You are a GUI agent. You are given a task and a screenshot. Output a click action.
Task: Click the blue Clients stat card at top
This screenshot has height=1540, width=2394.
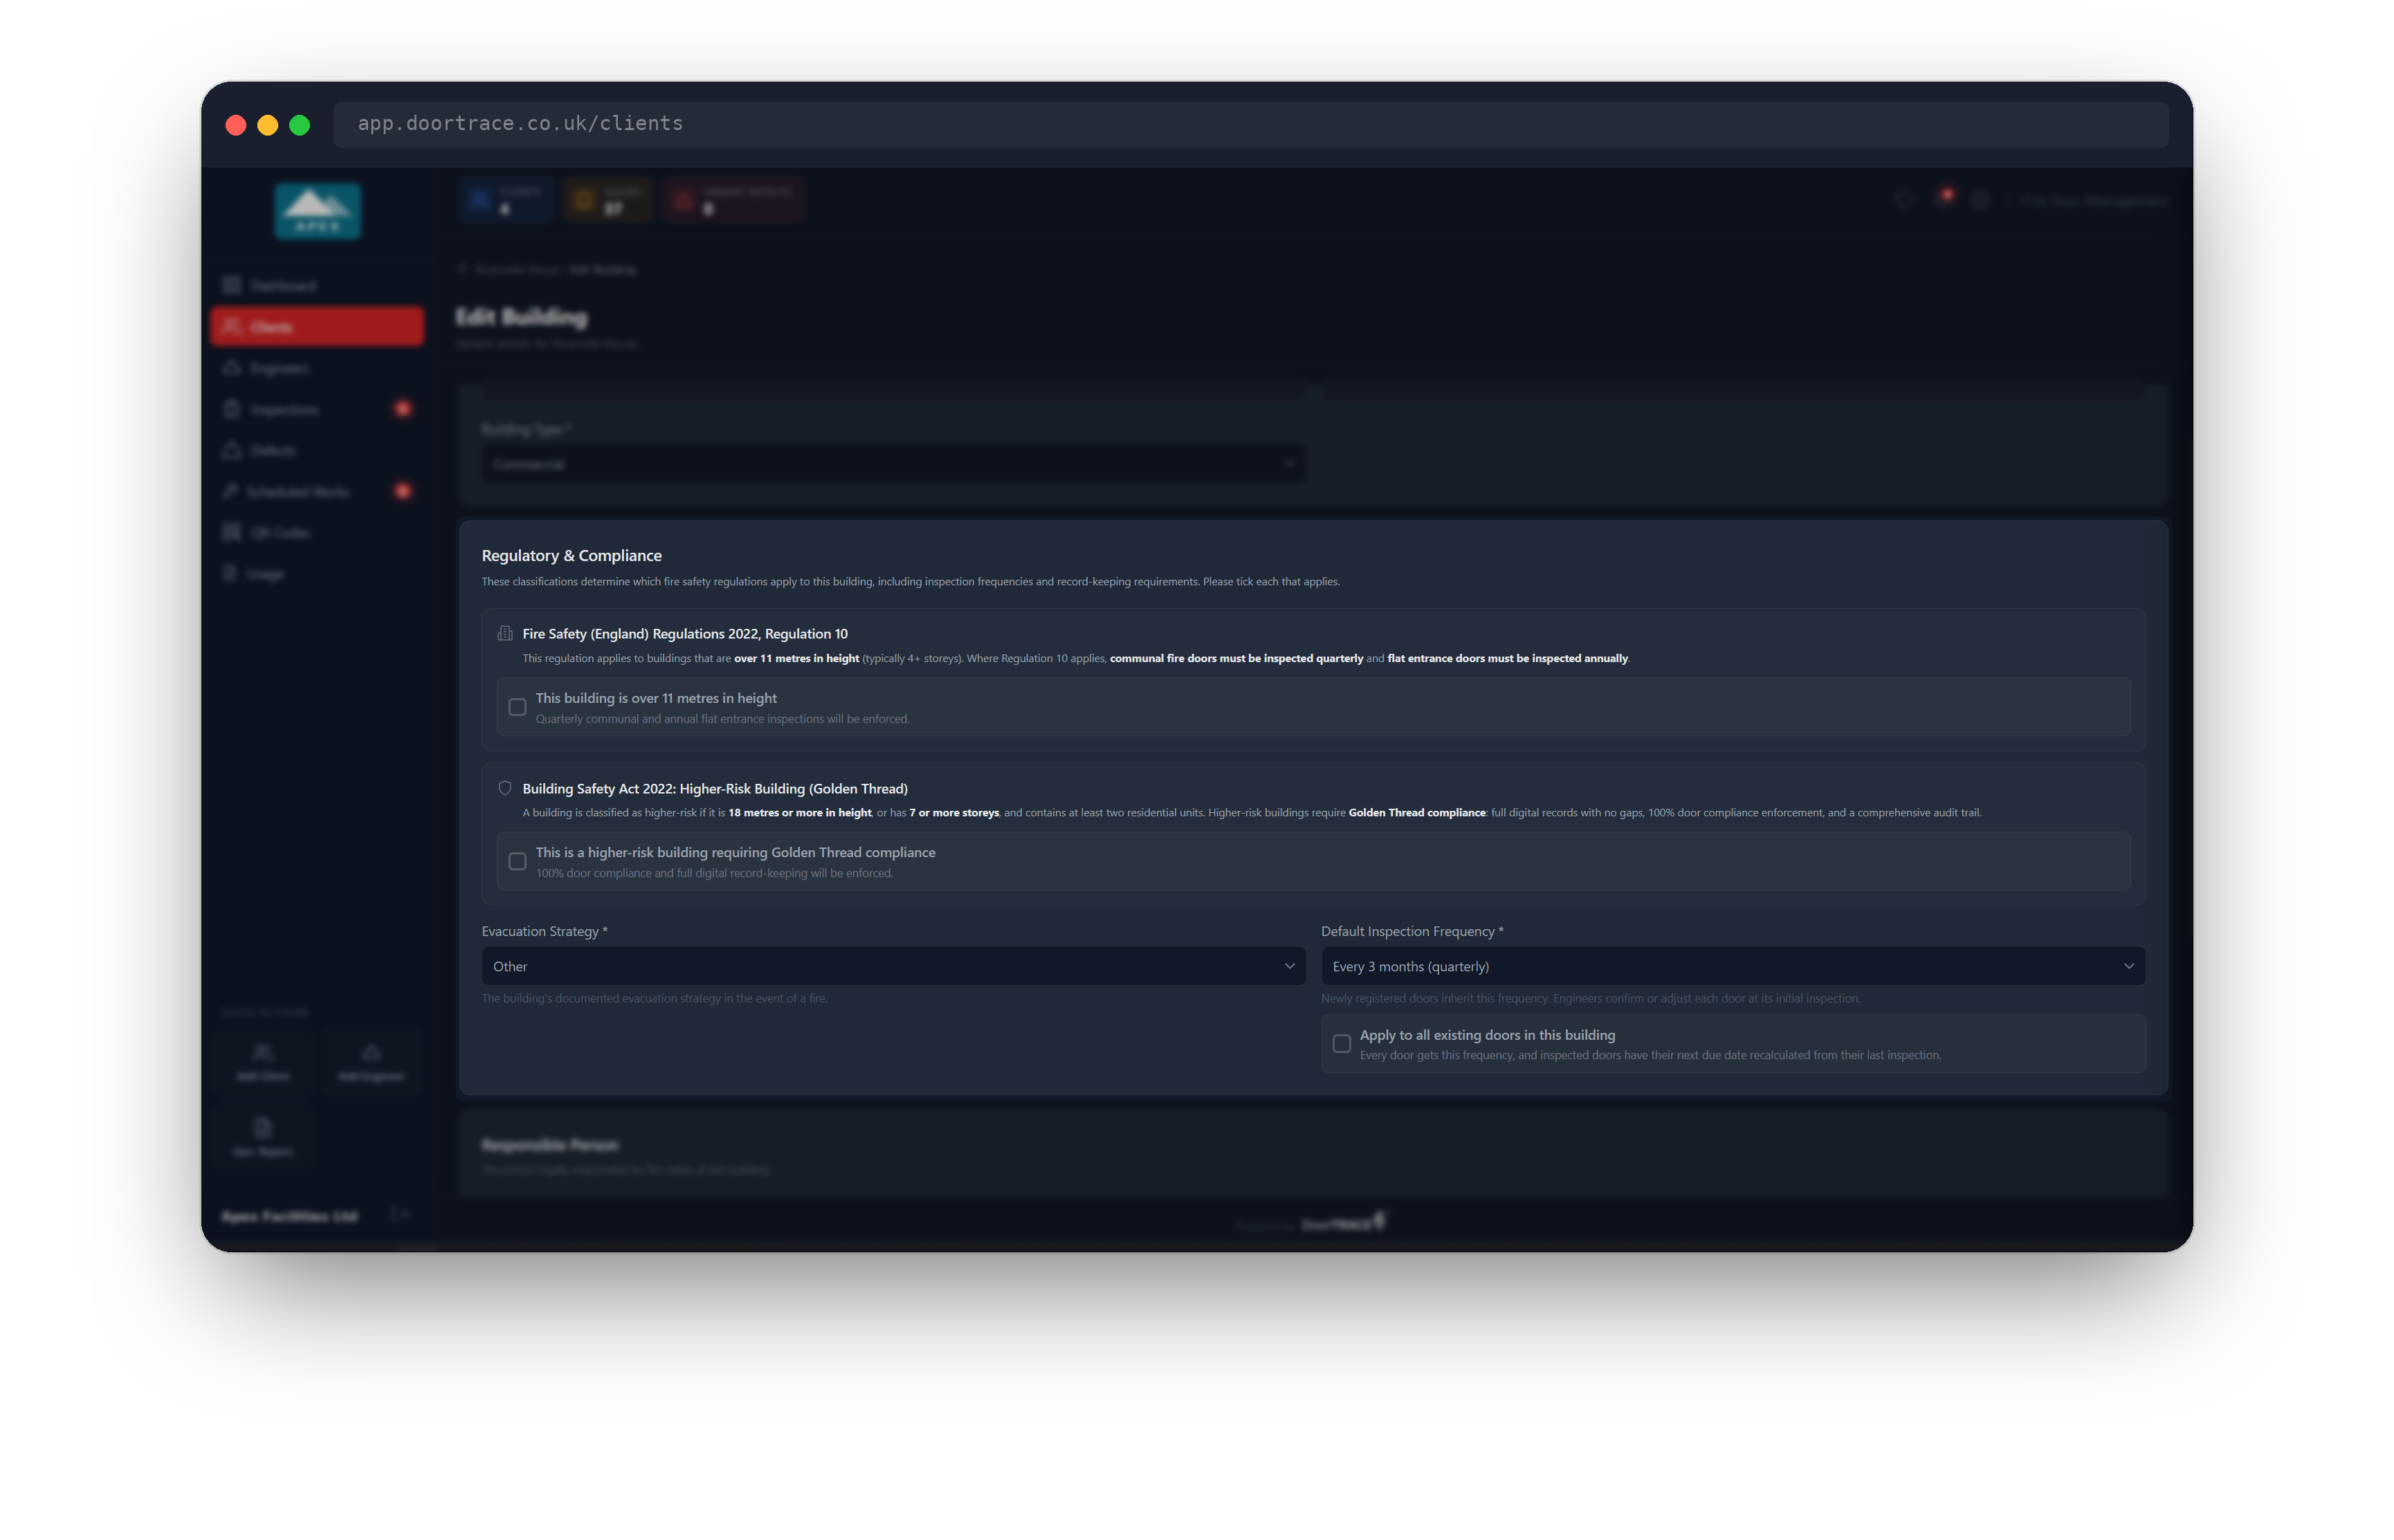coord(506,200)
